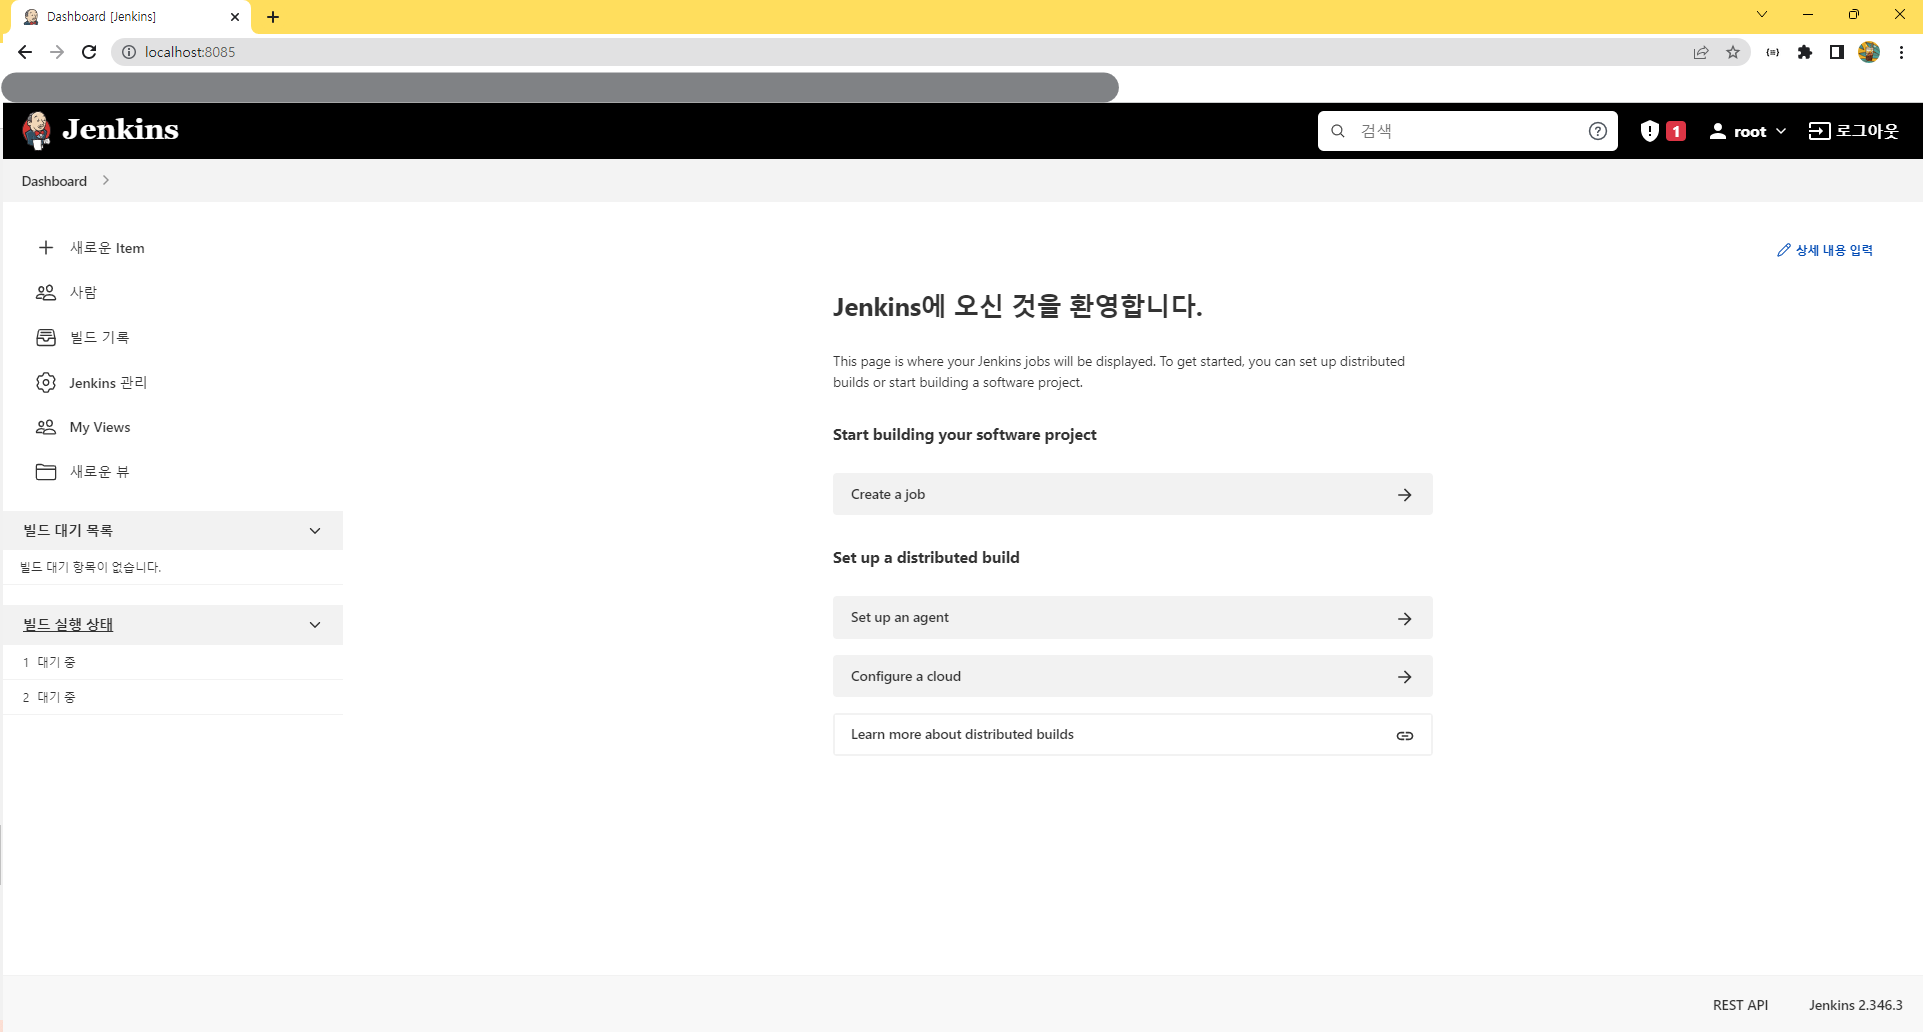This screenshot has height=1032, width=1923.
Task: Click the Set up an agent button
Action: tap(1132, 618)
